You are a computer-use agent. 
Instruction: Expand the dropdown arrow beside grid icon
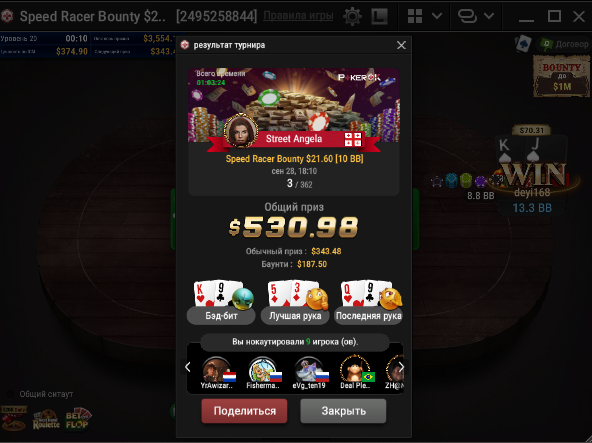437,16
